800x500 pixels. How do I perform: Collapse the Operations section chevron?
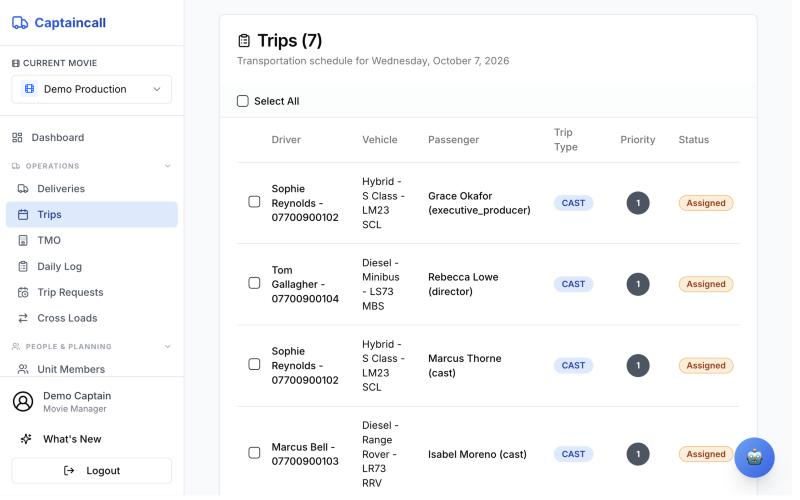click(167, 166)
